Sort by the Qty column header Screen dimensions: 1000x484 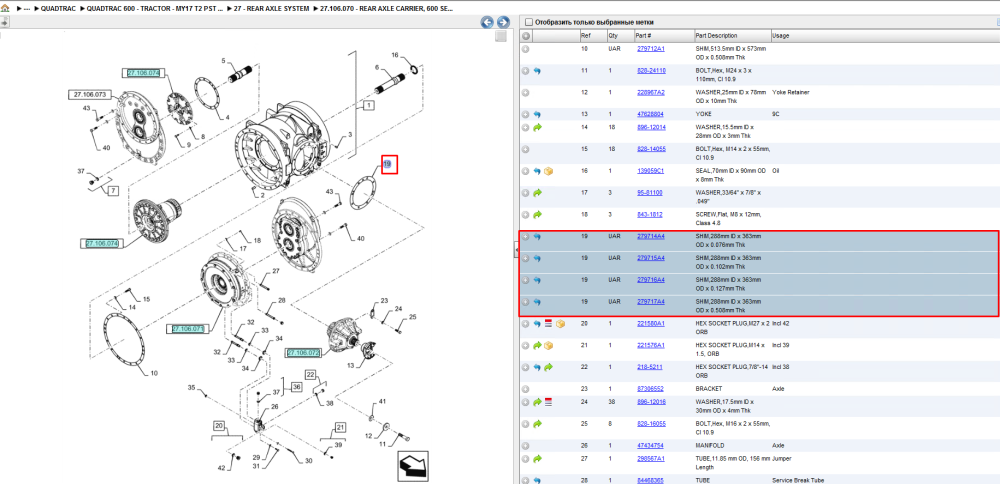point(621,36)
